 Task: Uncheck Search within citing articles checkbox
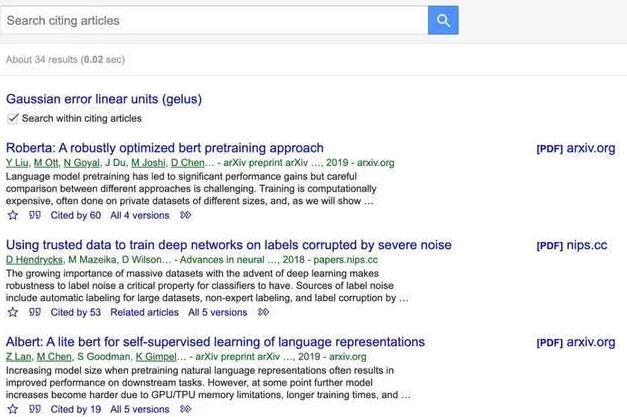tap(13, 118)
